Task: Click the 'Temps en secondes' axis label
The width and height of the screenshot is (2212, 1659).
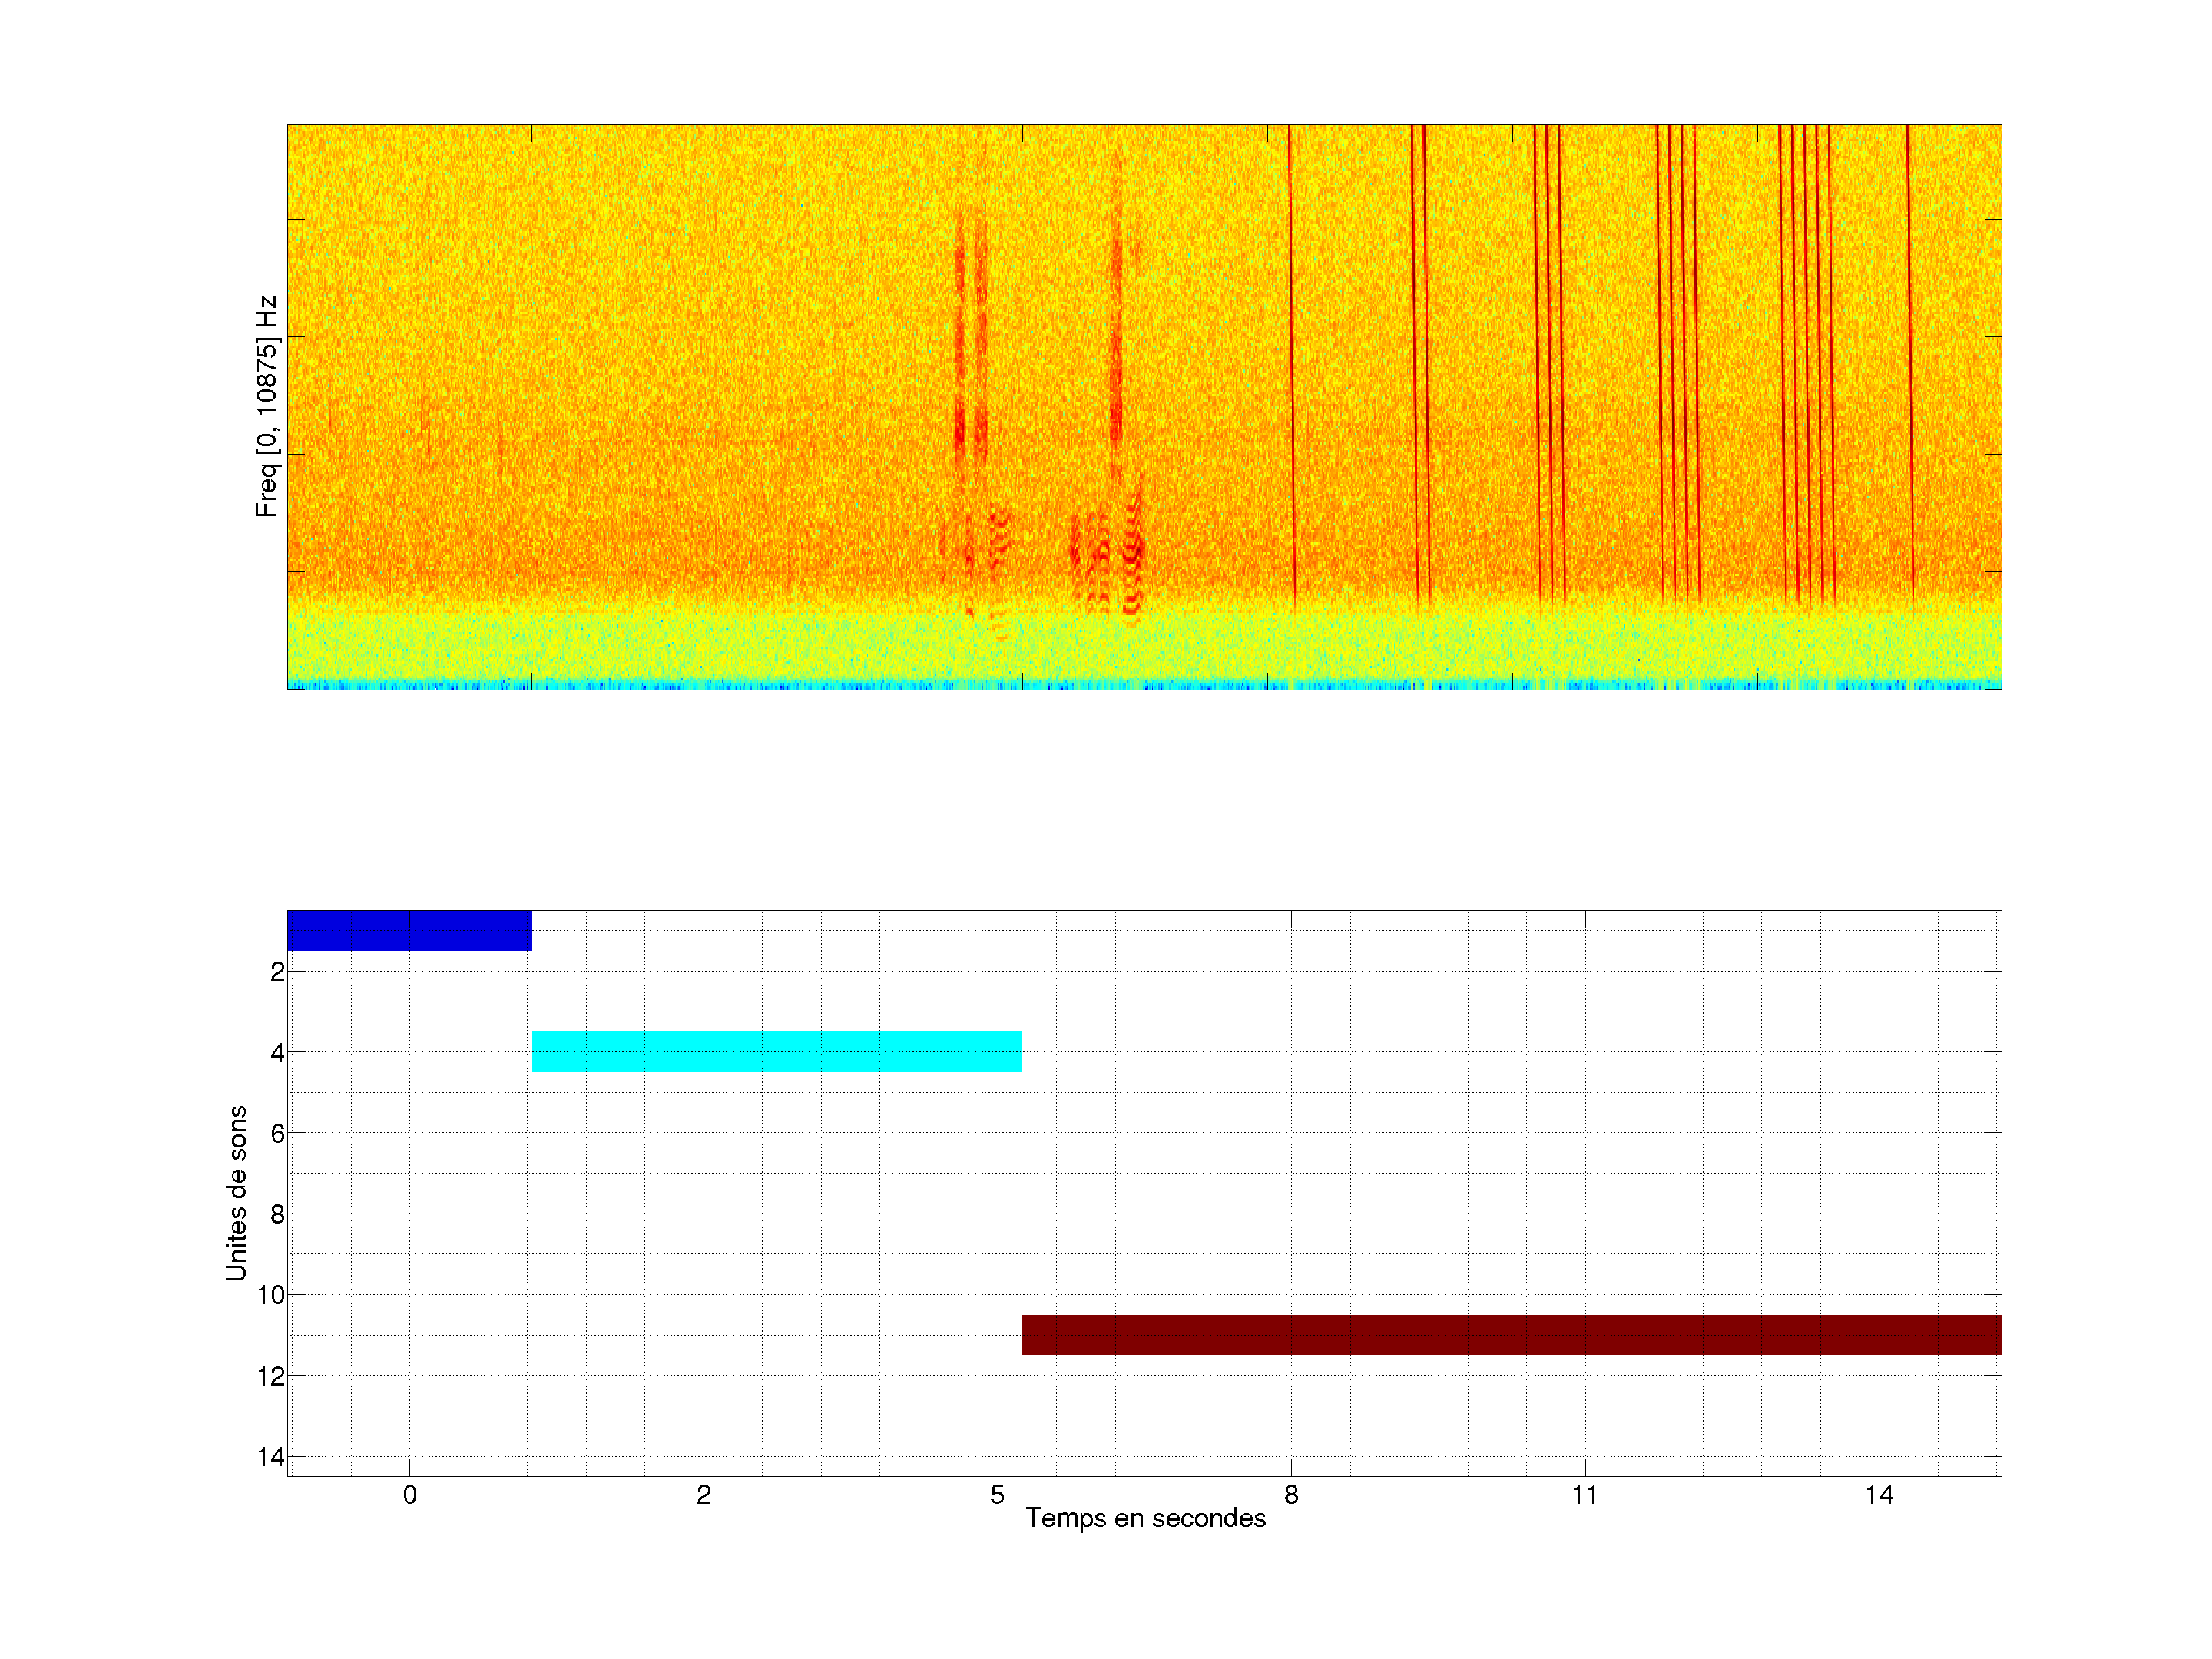Action: [x=1145, y=1518]
